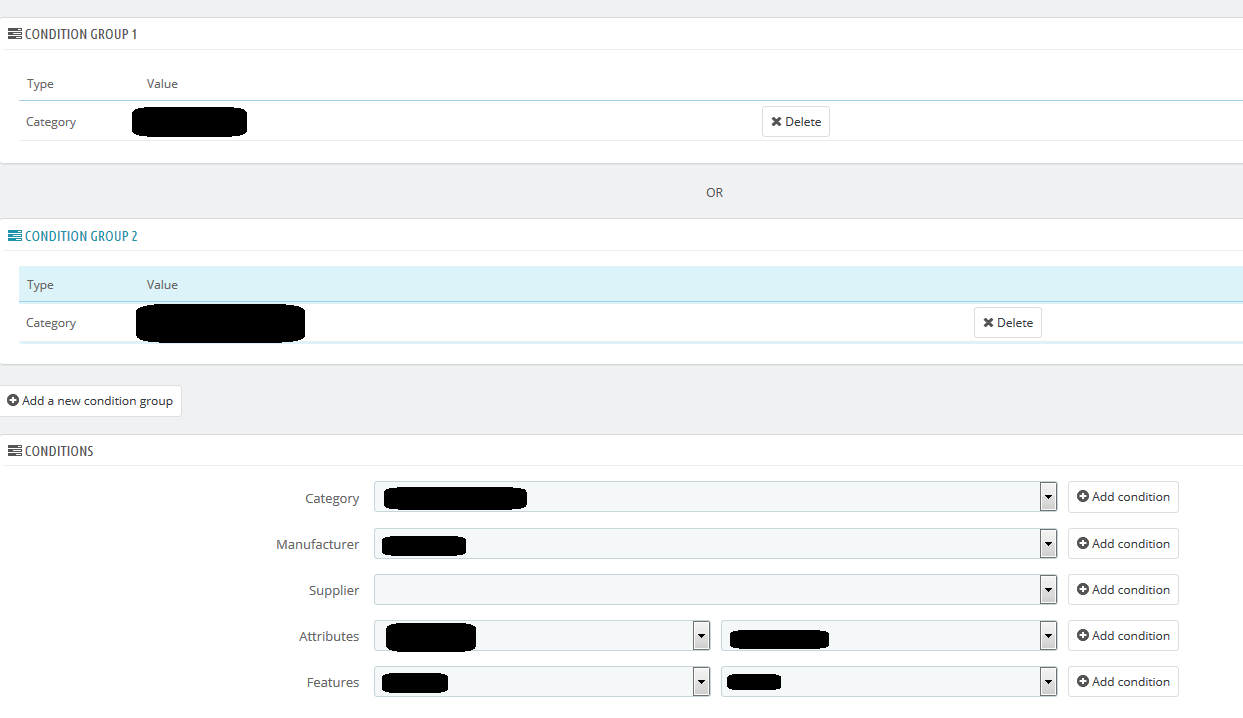The image size is (1243, 718).
Task: Open the first Attributes dropdown
Action: click(701, 636)
